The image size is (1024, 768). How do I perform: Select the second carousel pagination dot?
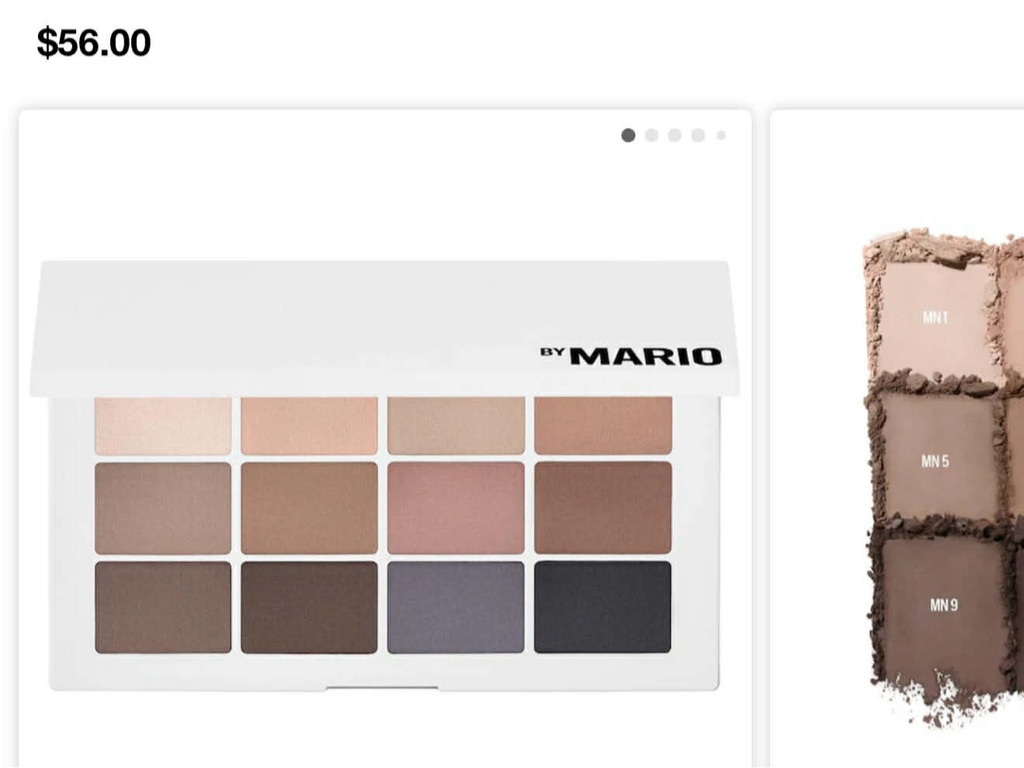coord(651,135)
